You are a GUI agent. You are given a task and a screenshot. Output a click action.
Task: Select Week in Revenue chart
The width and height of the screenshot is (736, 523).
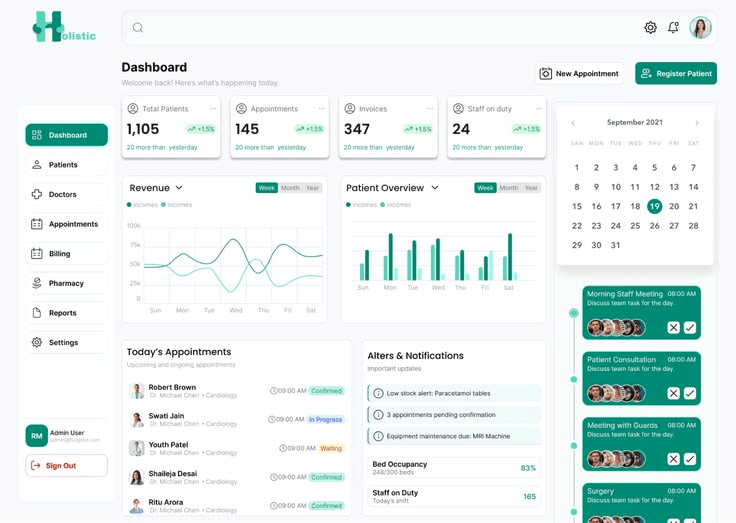(x=267, y=188)
